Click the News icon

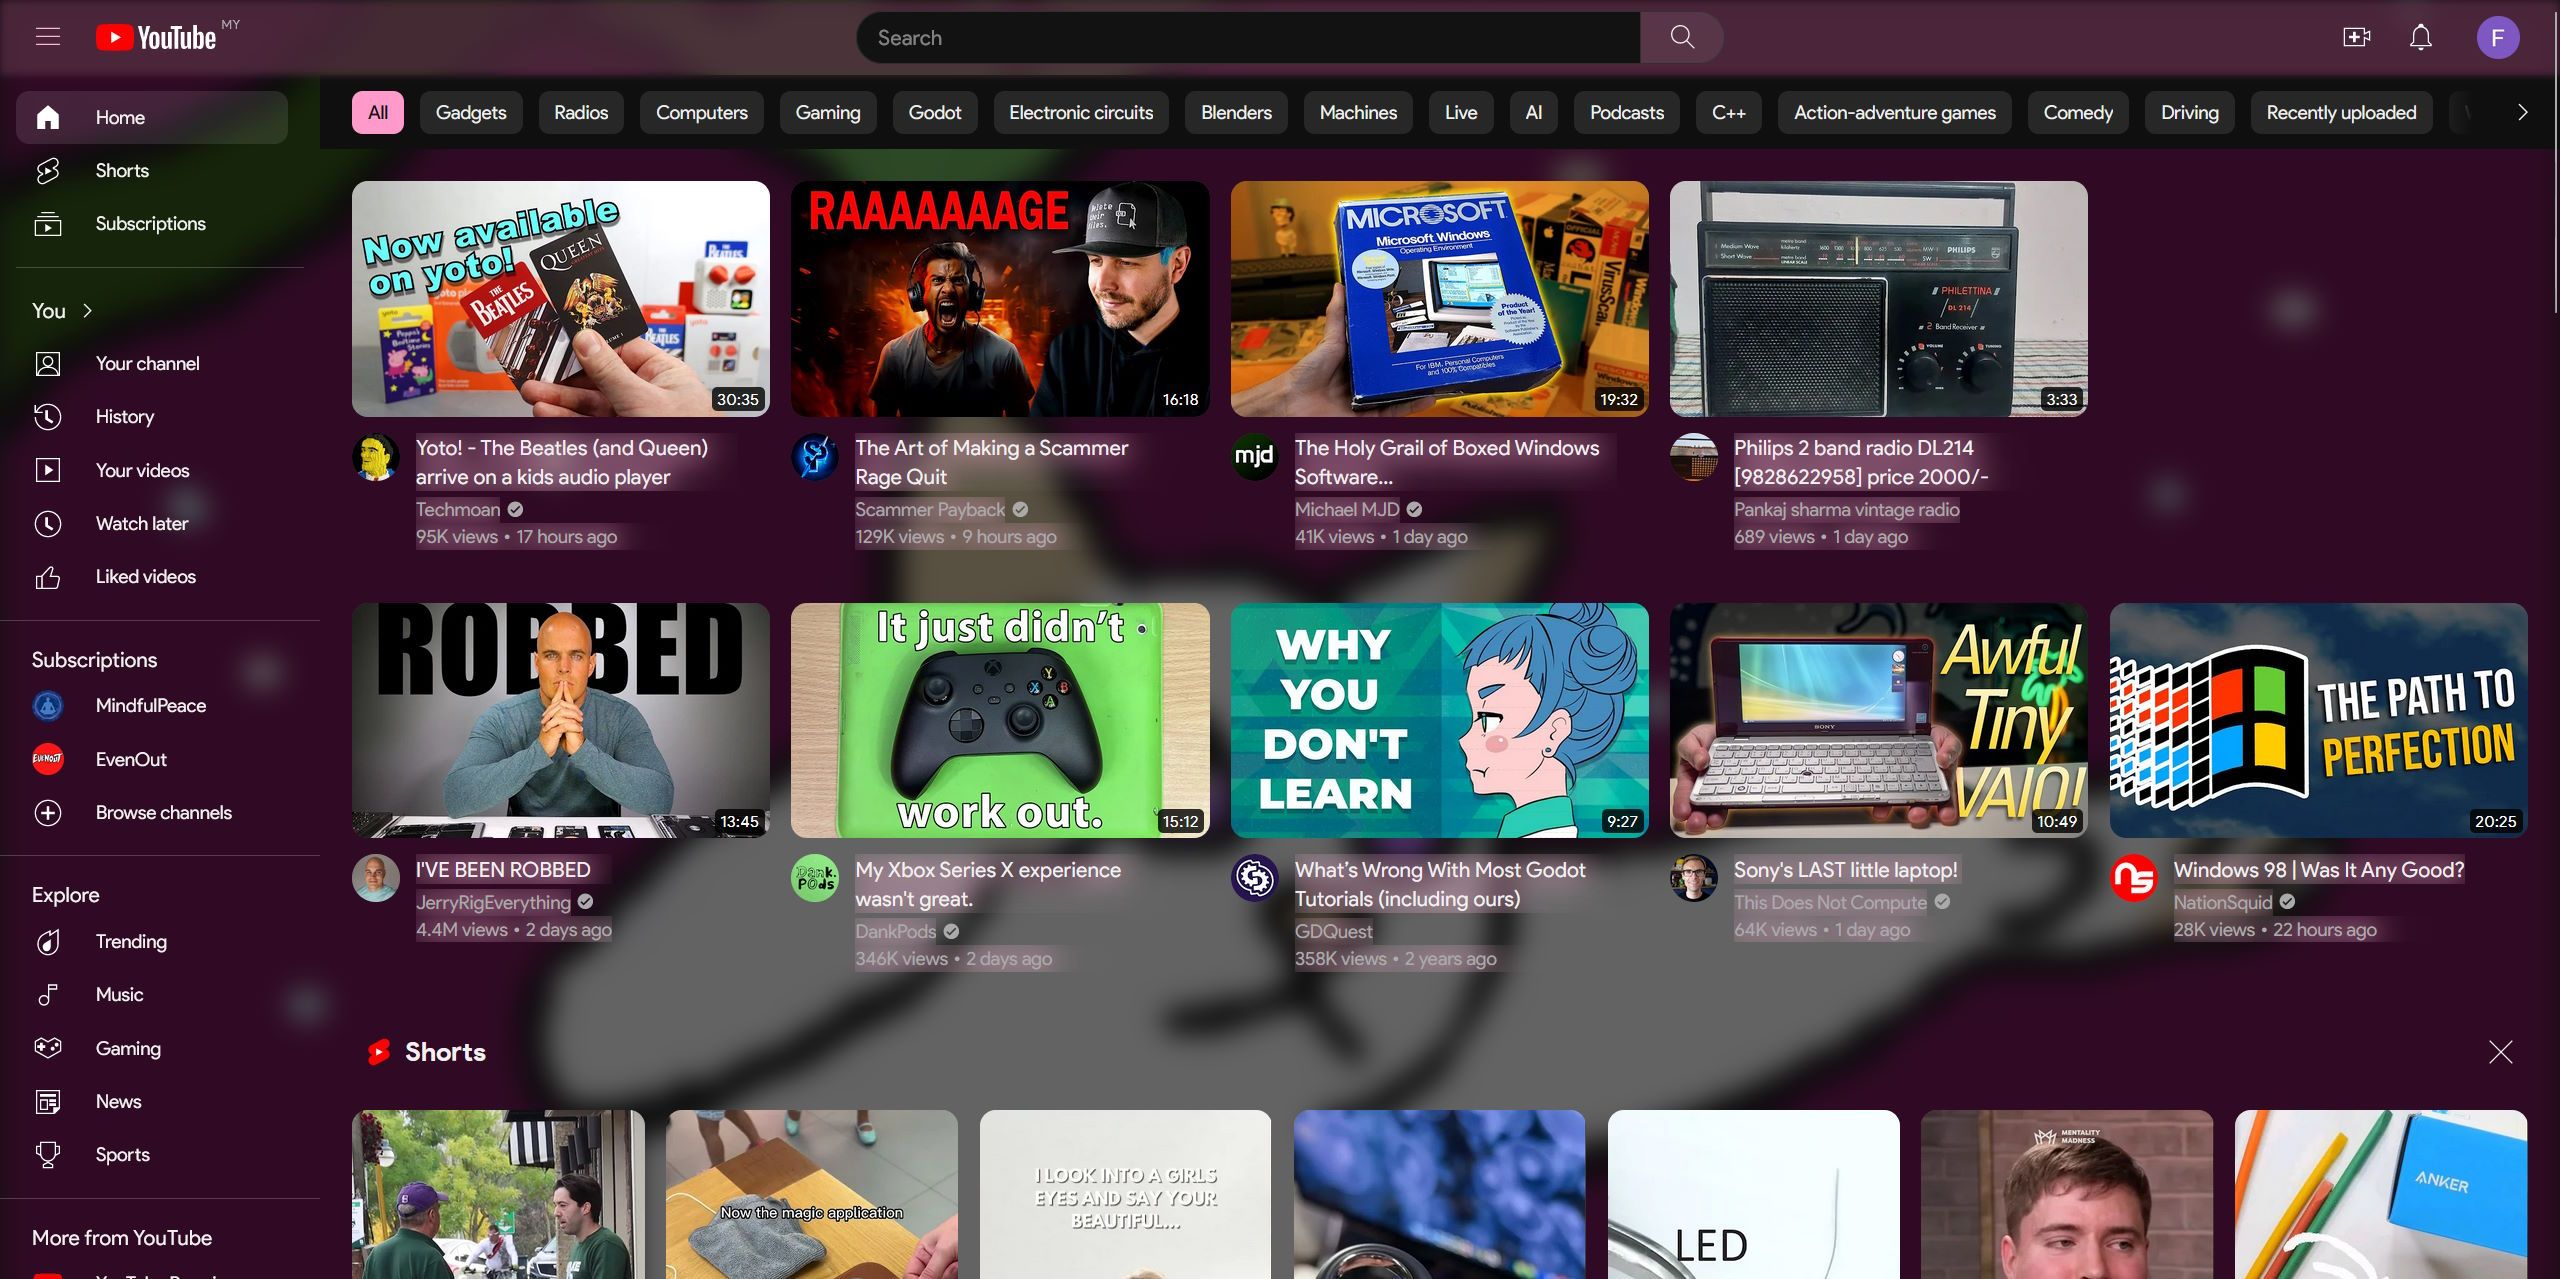pyautogui.click(x=48, y=1102)
